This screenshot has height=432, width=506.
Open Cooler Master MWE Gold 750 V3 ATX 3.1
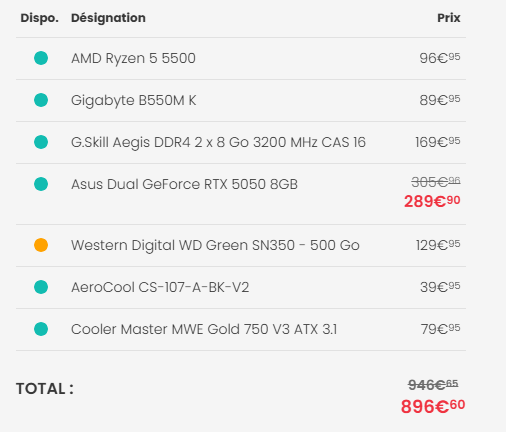pyautogui.click(x=204, y=329)
